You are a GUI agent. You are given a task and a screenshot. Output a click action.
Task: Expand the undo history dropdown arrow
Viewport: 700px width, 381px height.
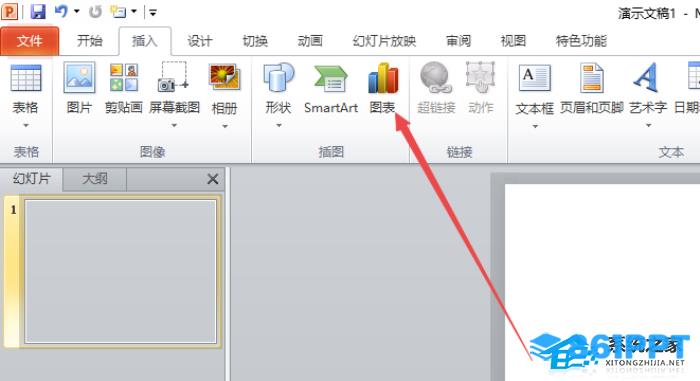coord(77,11)
